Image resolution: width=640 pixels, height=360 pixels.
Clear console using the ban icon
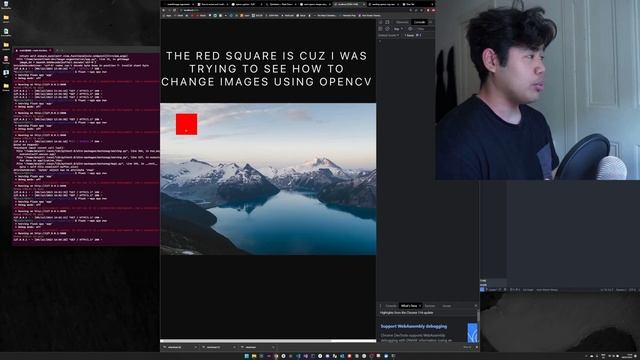tap(387, 29)
